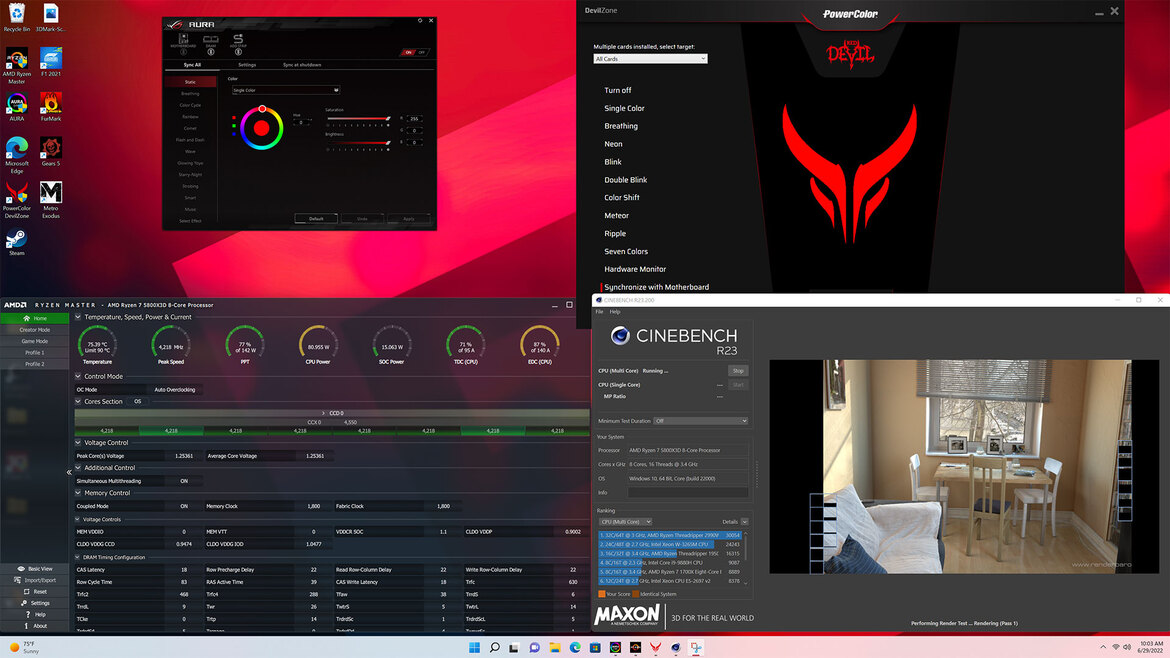Screen dimensions: 1170x658
Task: Click Reset in Ryzen Master sidebar
Action: (x=34, y=592)
